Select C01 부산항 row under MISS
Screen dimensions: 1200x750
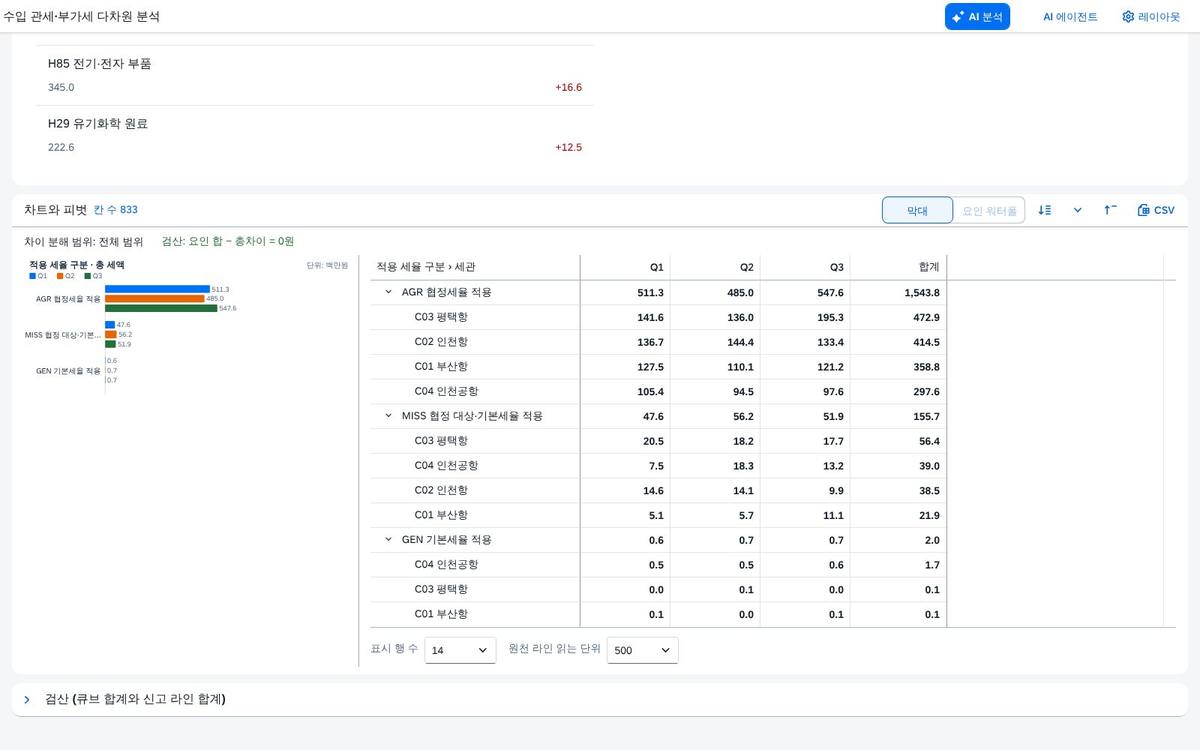click(x=658, y=515)
